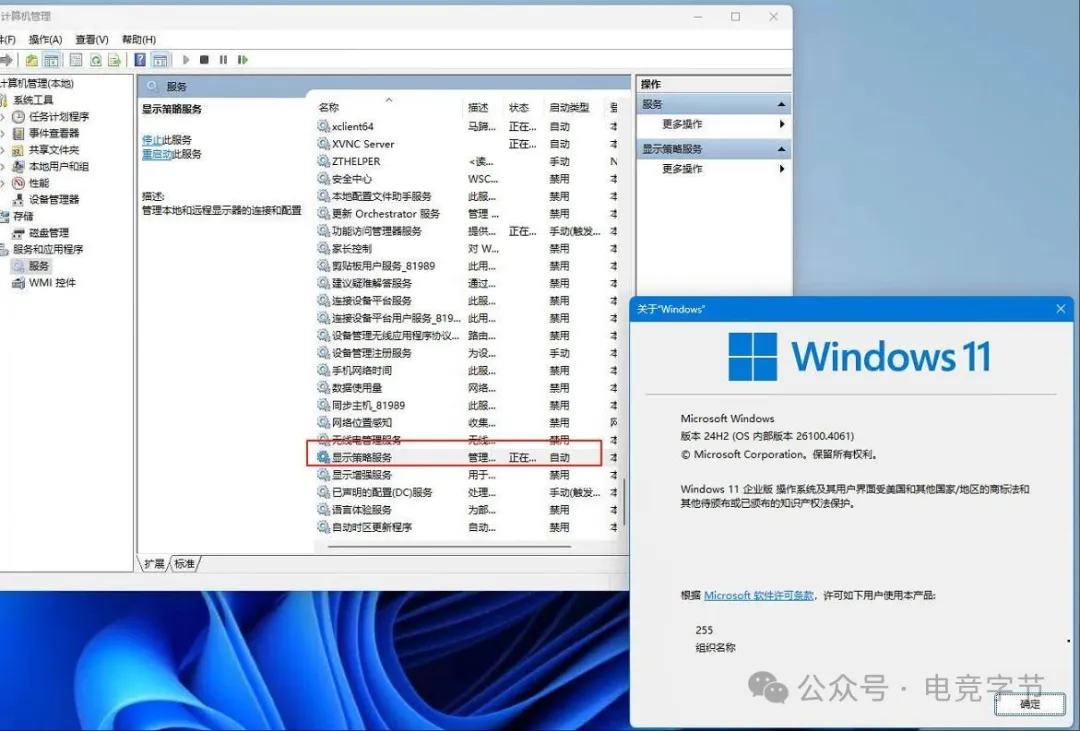Sort services by the 描述 column header
This screenshot has height=731, width=1080.
pyautogui.click(x=483, y=107)
